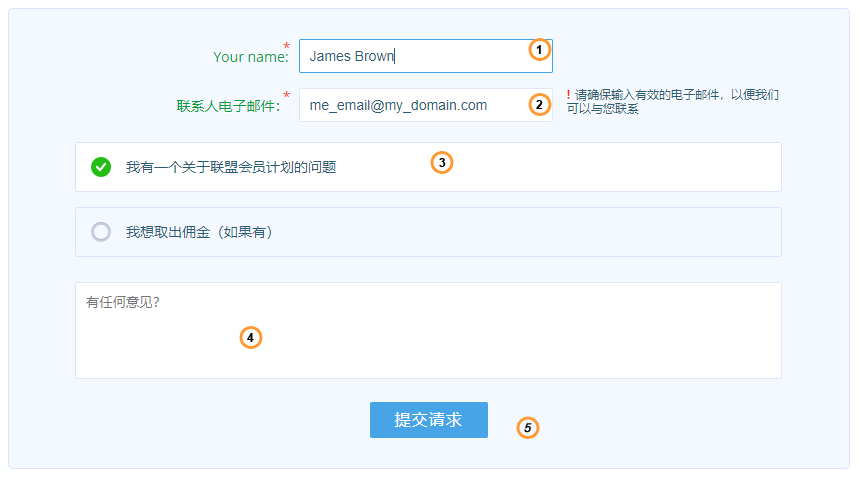Image resolution: width=860 pixels, height=480 pixels.
Task: Select the green checked affiliate question radio
Action: [x=101, y=167]
